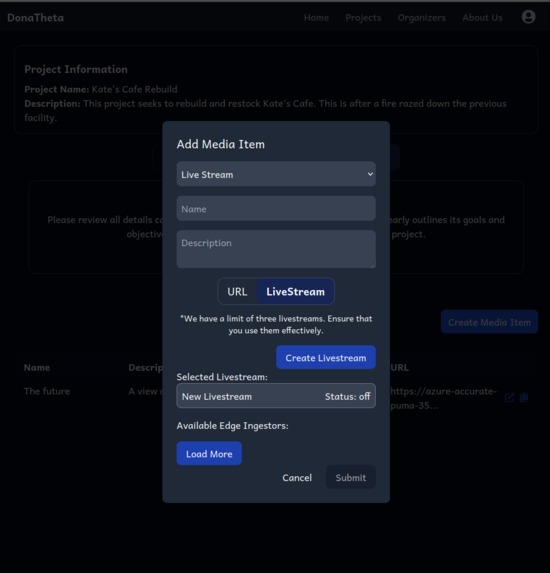Click the Create Media Item button
550x573 pixels.
coord(489,322)
